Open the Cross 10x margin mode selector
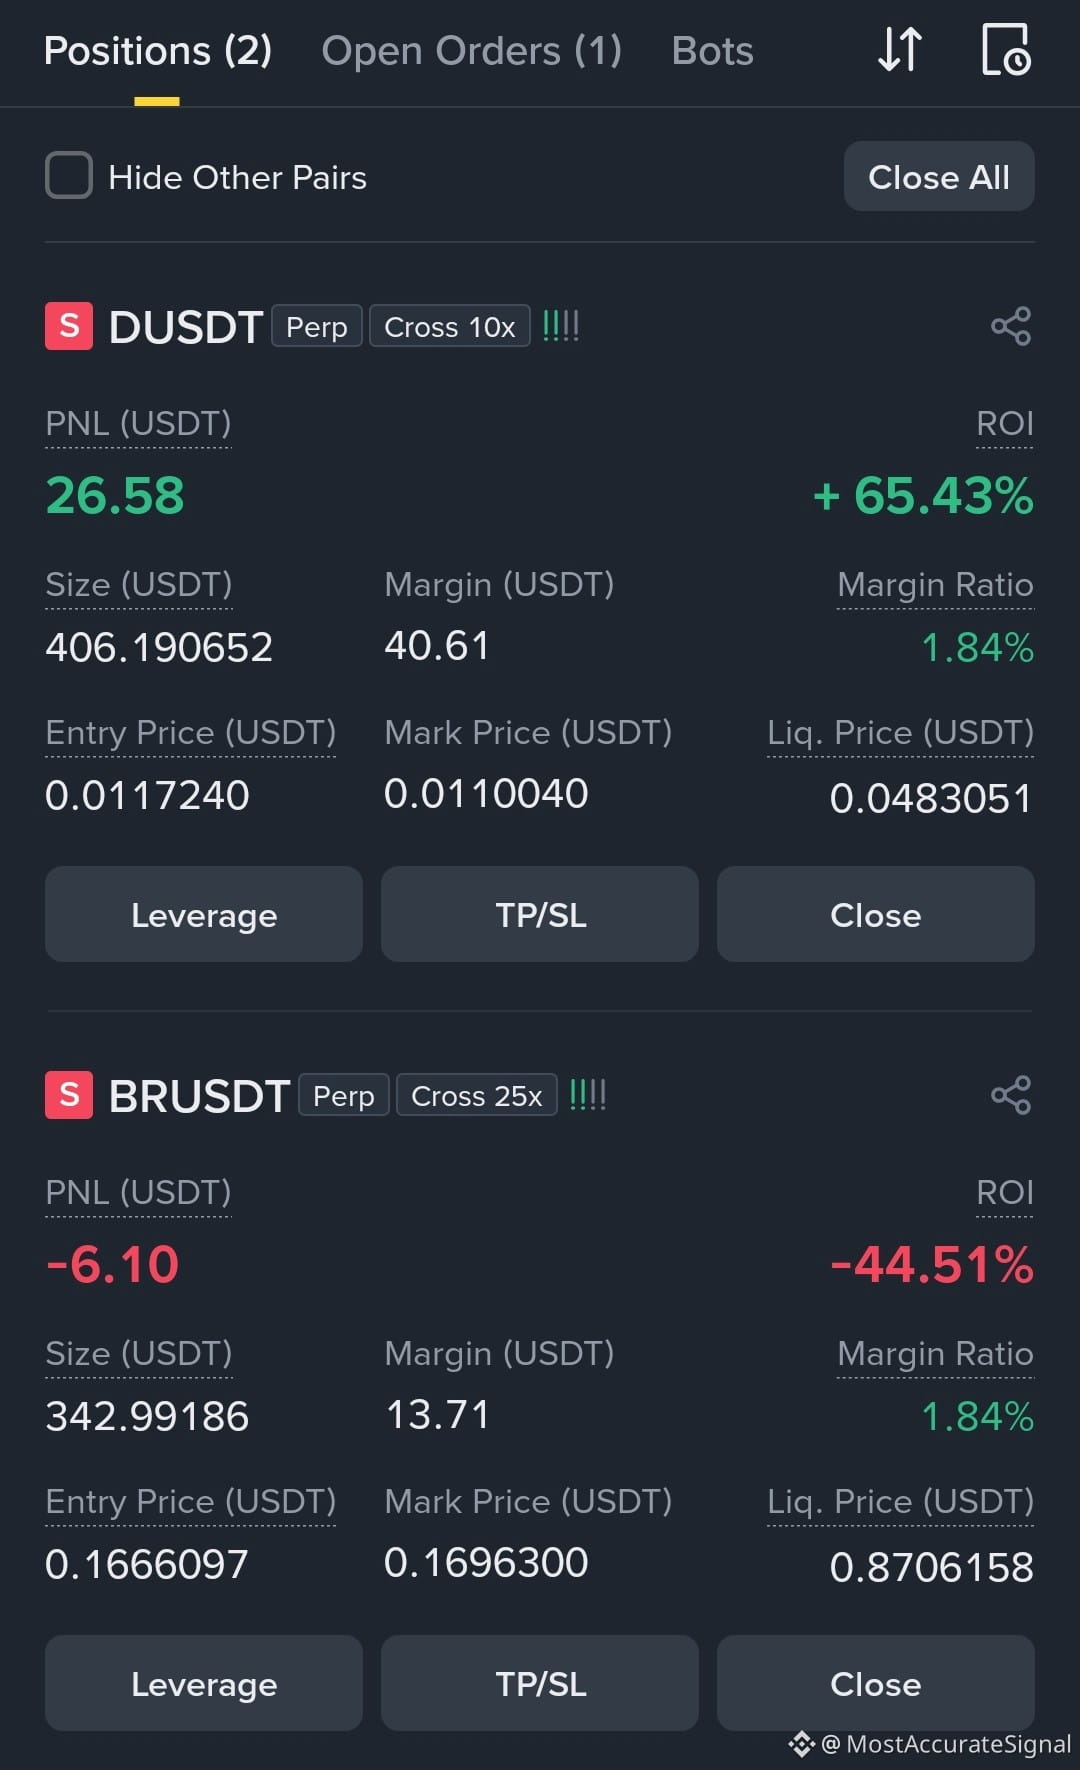The height and width of the screenshot is (1770, 1080). 449,326
